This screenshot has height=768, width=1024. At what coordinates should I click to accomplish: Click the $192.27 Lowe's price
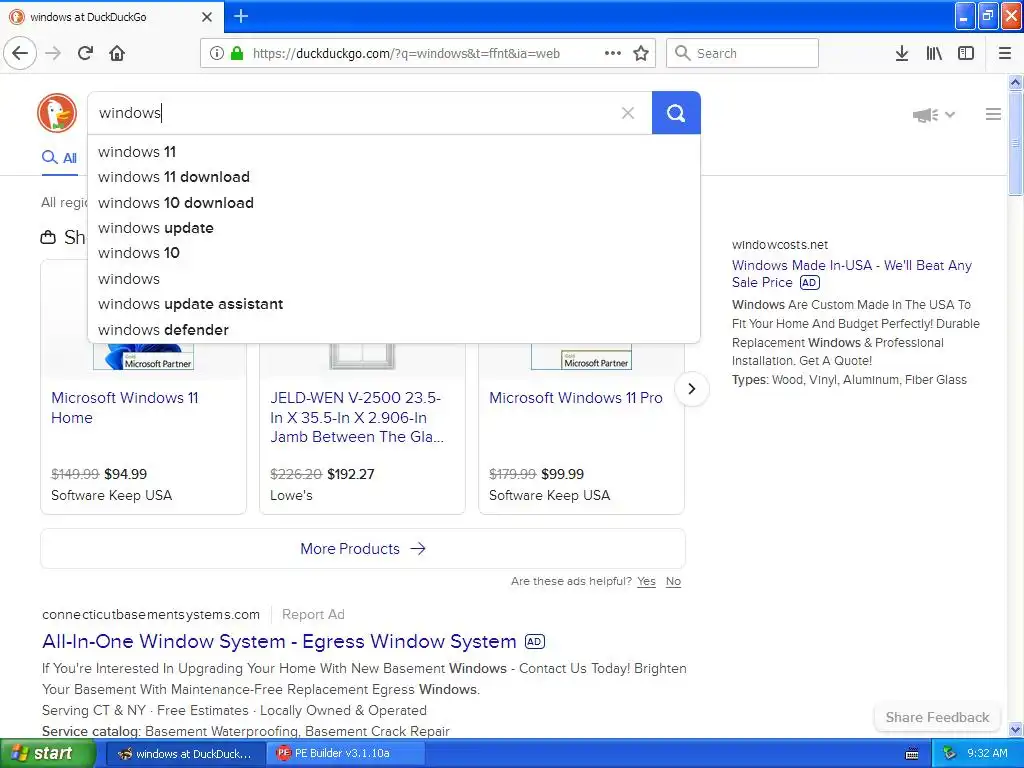coord(351,474)
